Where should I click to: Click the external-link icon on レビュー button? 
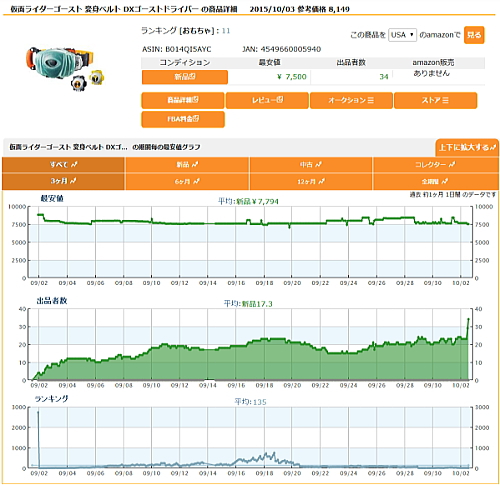coord(280,100)
